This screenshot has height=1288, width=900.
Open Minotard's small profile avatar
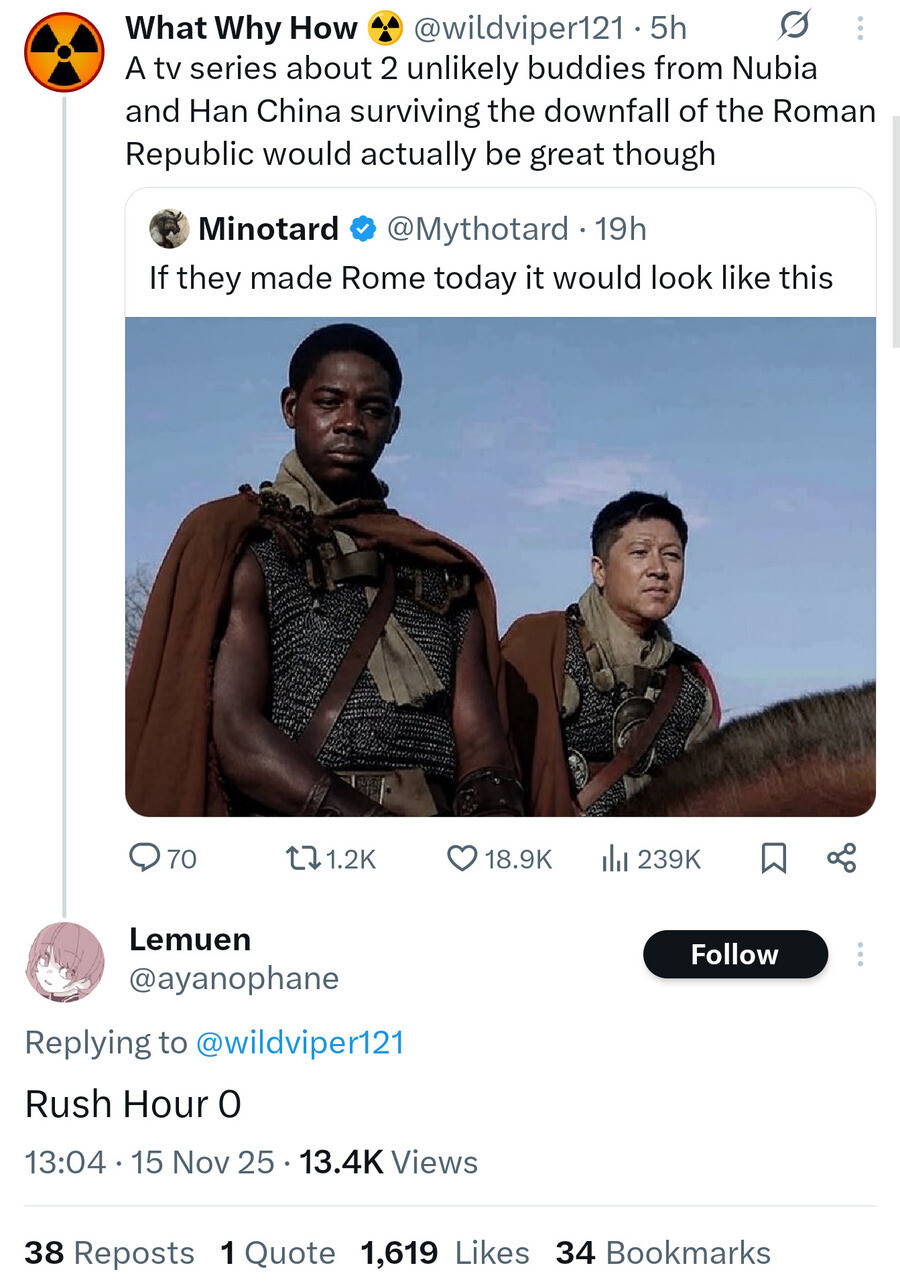(x=169, y=229)
